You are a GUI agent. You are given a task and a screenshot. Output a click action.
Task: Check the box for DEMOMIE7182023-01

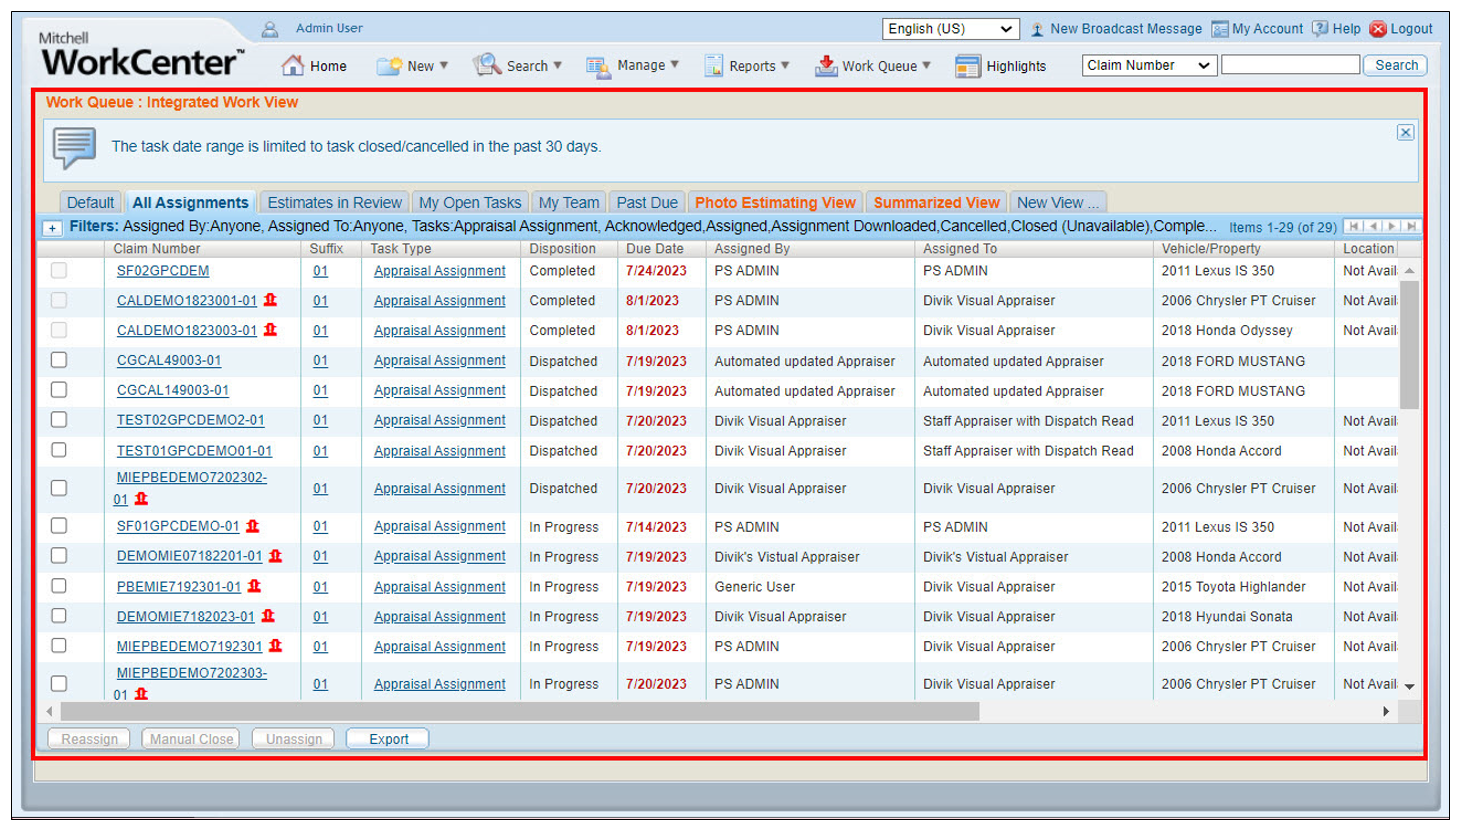(59, 616)
